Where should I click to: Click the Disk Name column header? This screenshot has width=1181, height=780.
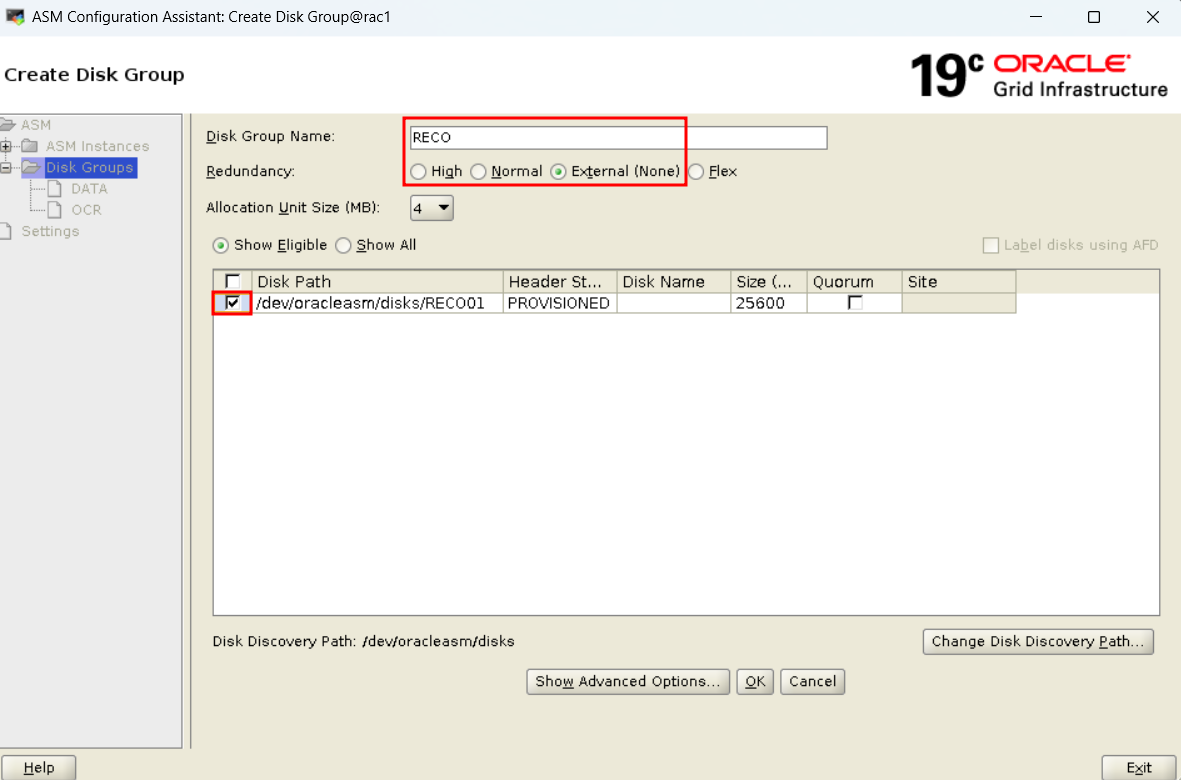pyautogui.click(x=673, y=282)
